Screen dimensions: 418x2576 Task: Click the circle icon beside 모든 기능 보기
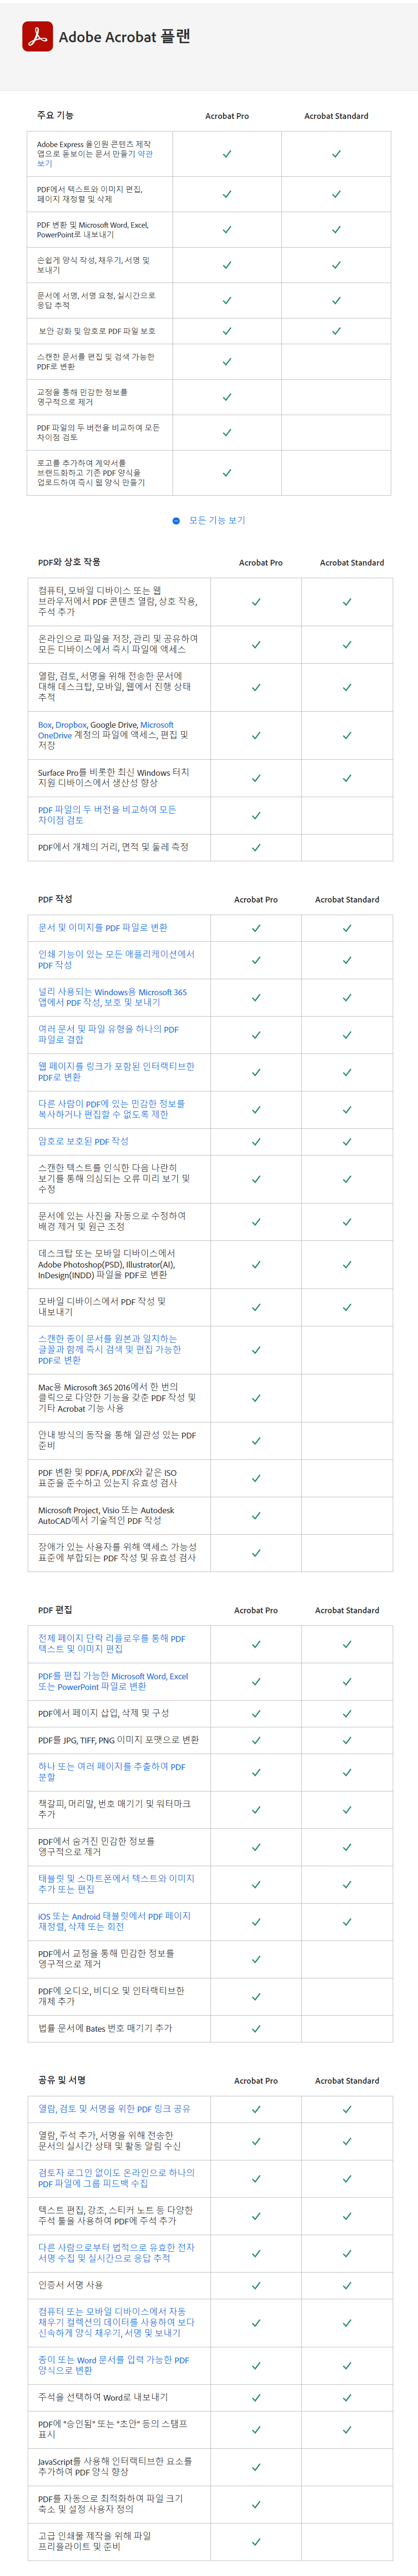pos(176,520)
